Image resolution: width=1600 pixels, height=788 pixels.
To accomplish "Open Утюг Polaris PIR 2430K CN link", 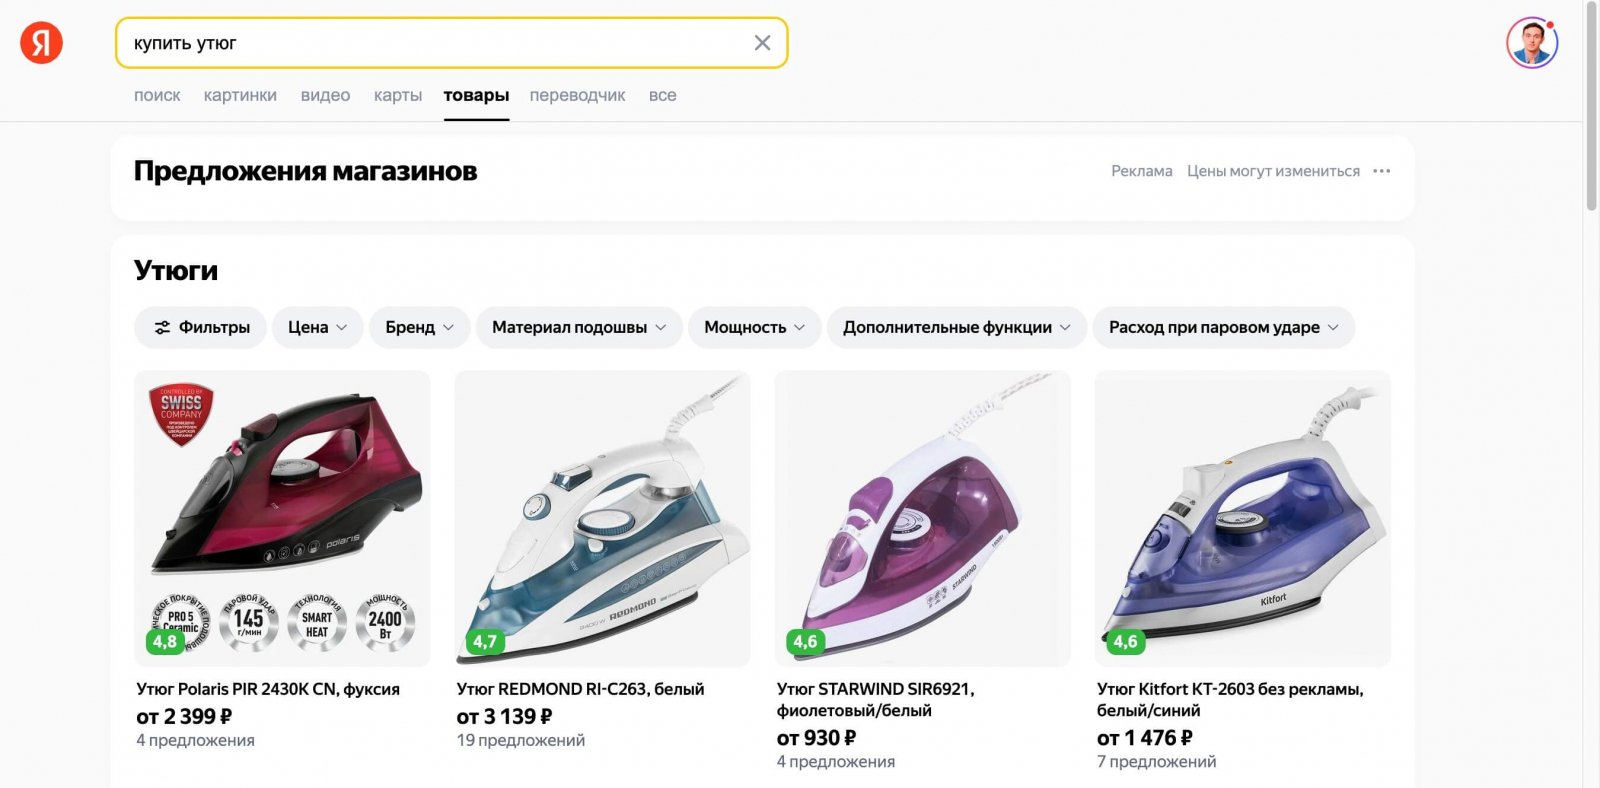I will pyautogui.click(x=268, y=689).
